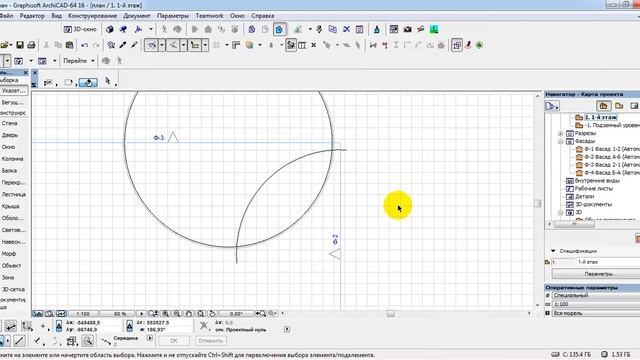Viewport: 640px width, 360px height.
Task: Open the Вид menu
Action: click(56, 16)
